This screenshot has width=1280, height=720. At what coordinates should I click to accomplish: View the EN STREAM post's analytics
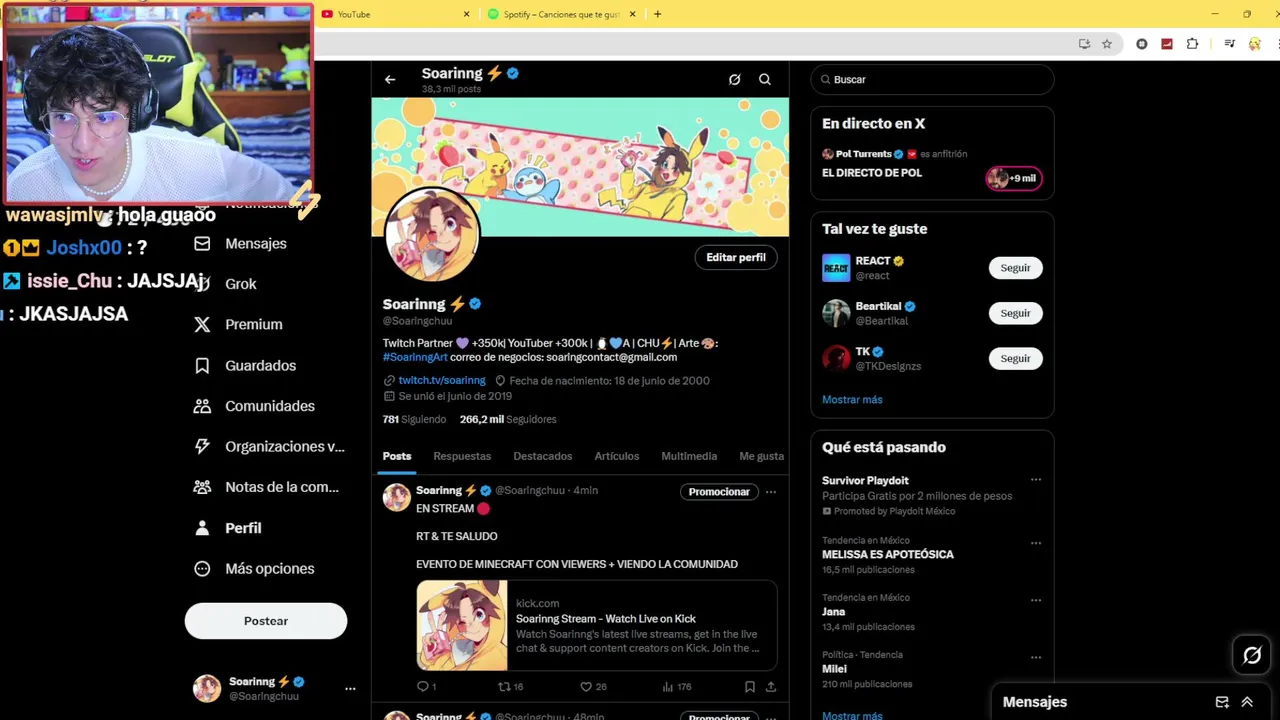(x=677, y=687)
